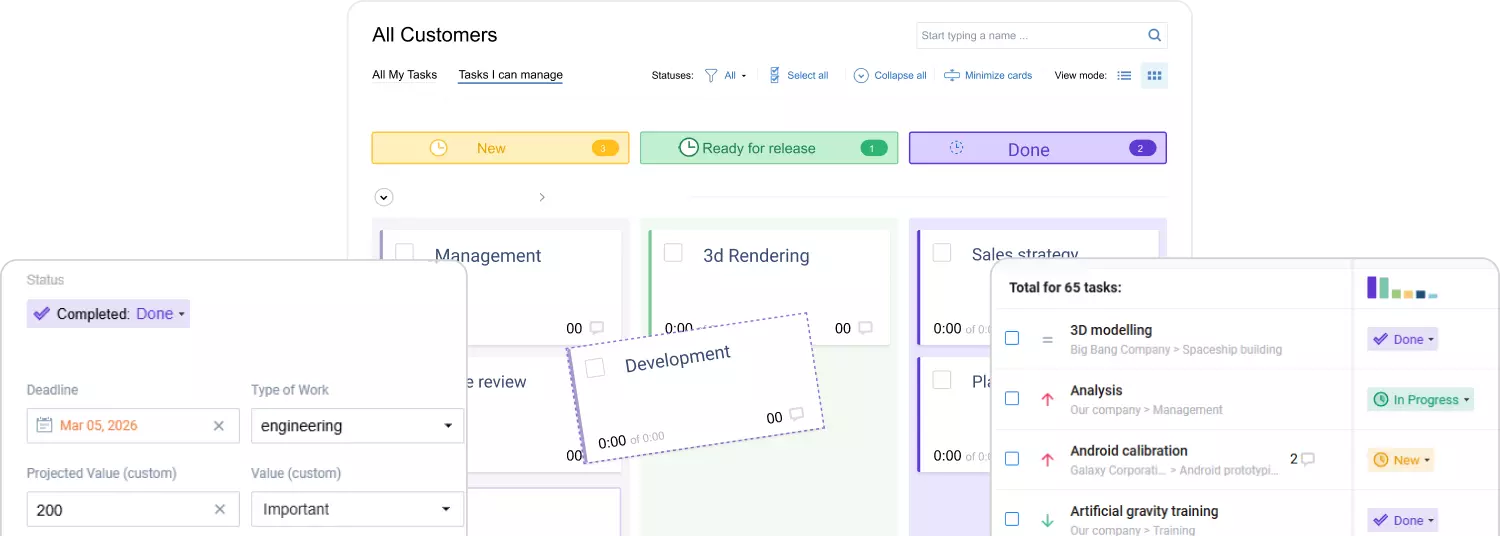Open the Android calibration task title
Image resolution: width=1500 pixels, height=536 pixels.
tap(1129, 451)
